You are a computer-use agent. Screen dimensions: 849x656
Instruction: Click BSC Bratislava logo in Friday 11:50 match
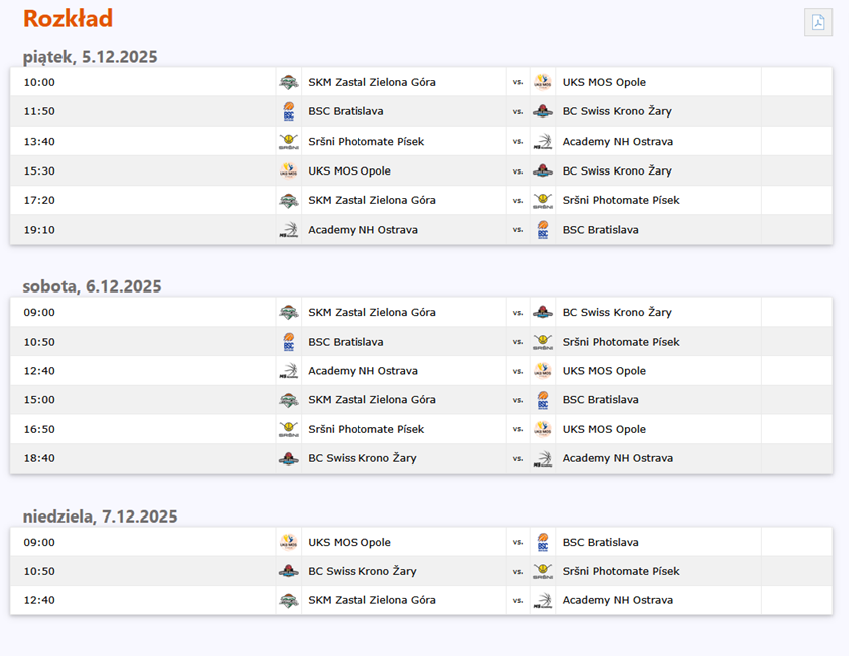[288, 111]
